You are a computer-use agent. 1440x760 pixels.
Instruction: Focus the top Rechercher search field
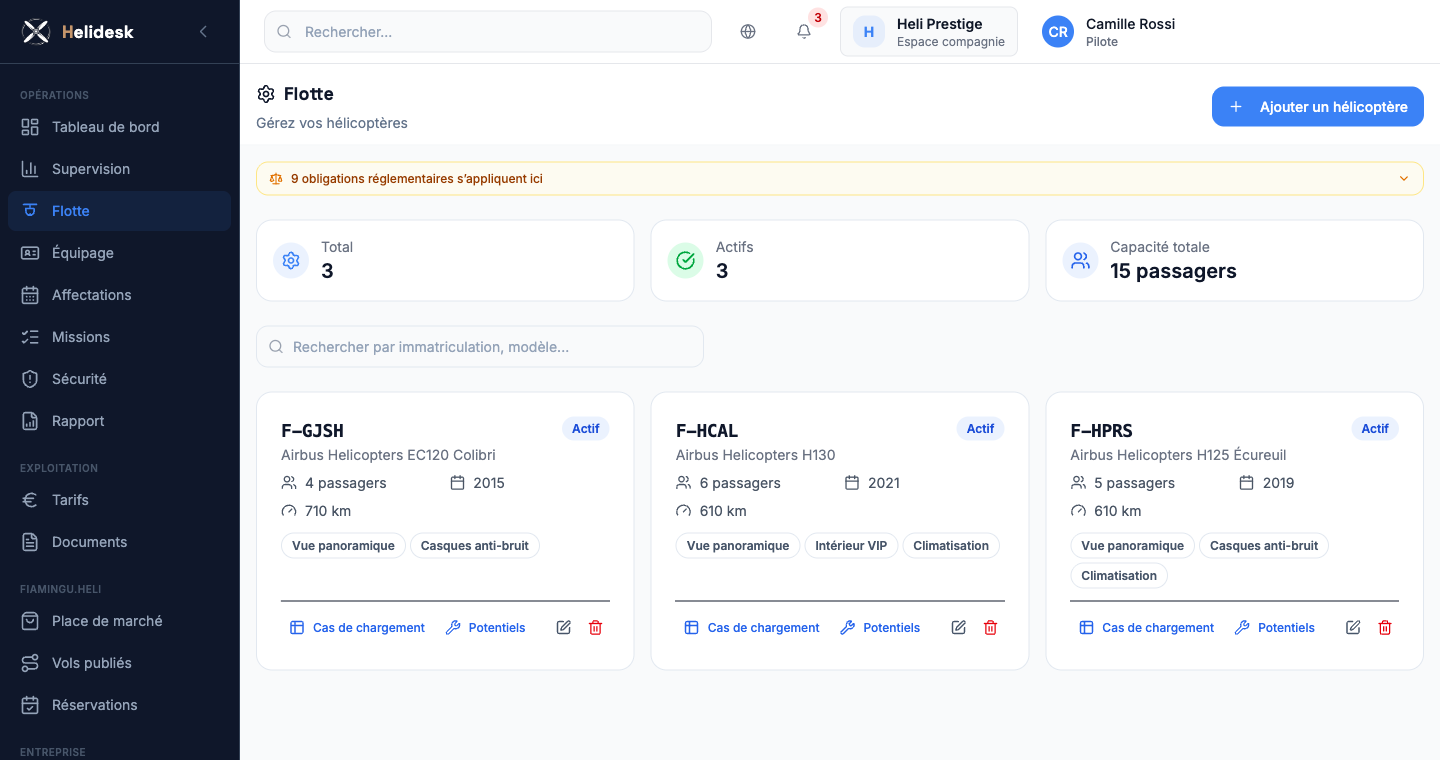[488, 32]
